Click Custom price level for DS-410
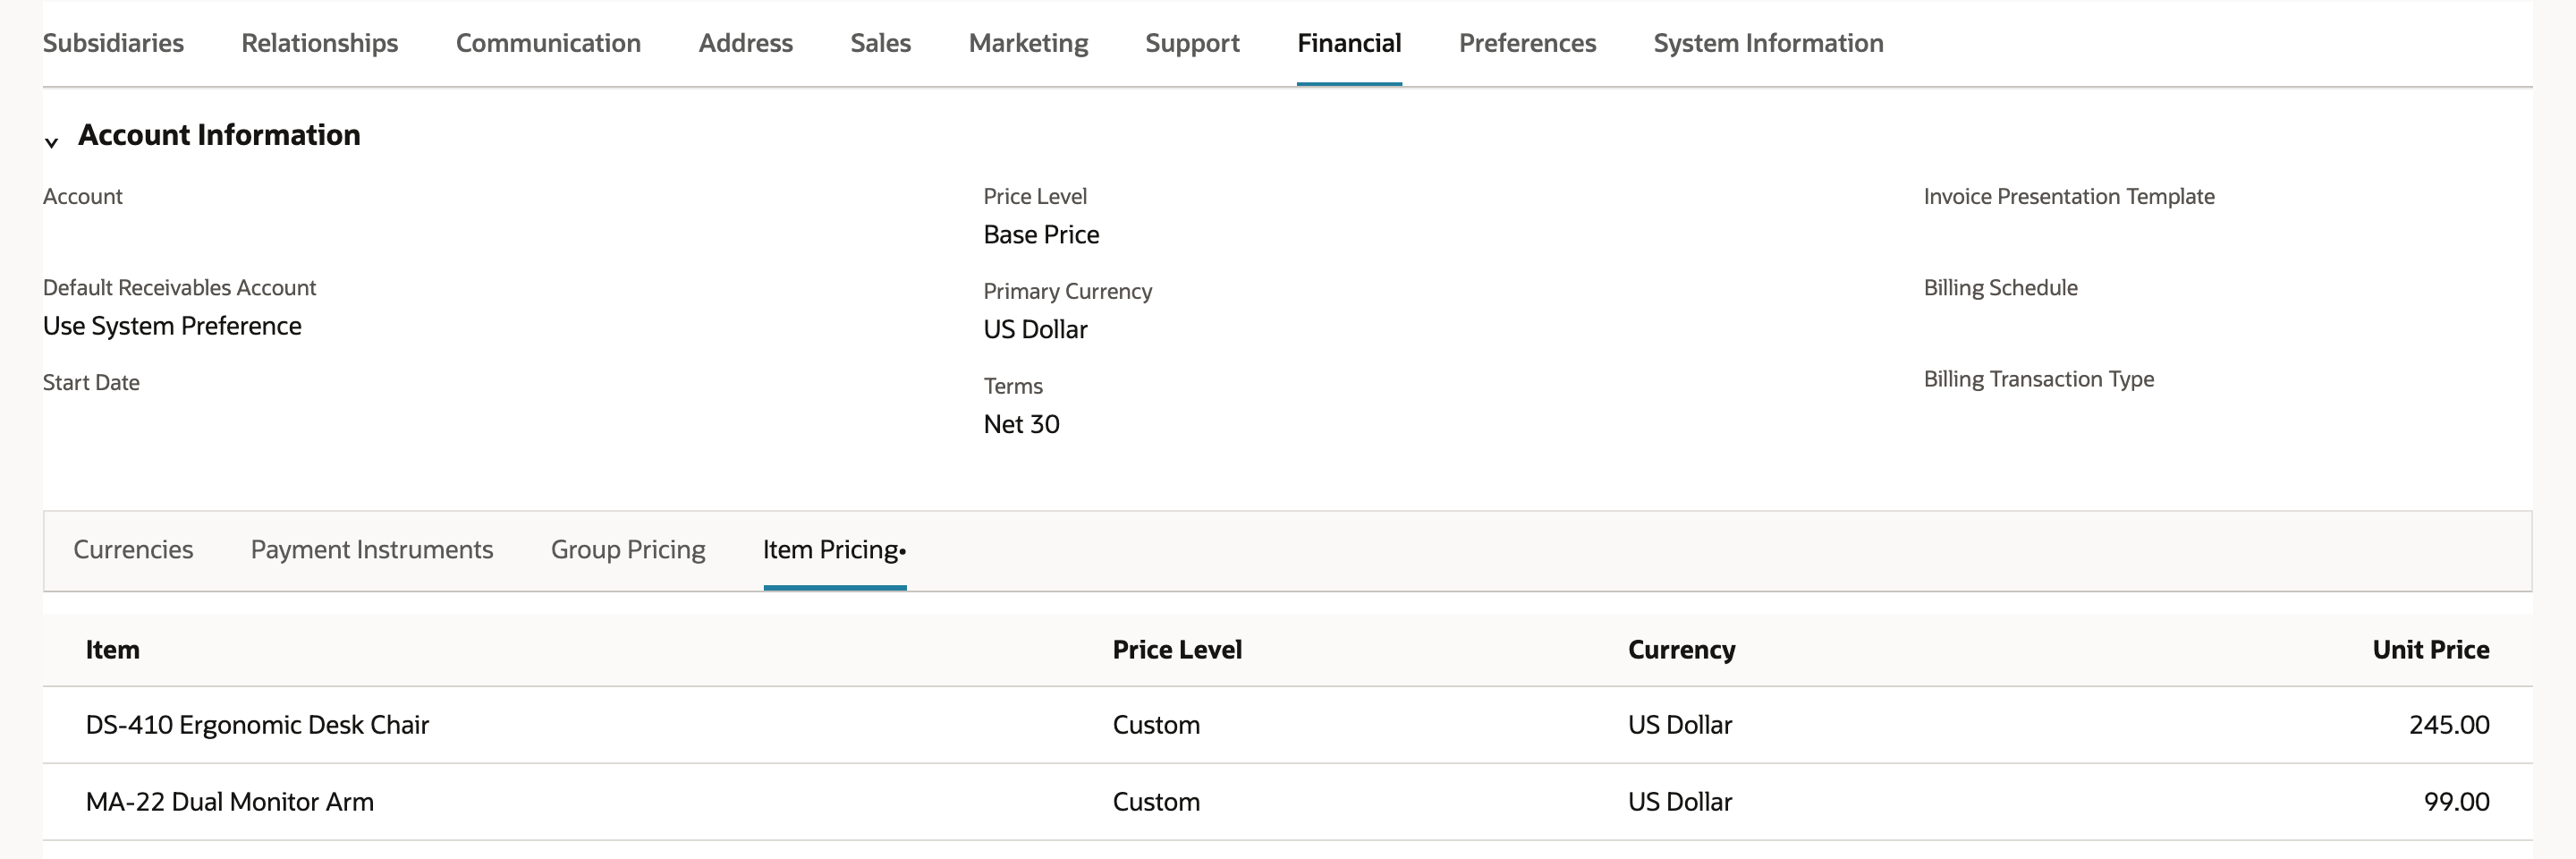 [1156, 724]
